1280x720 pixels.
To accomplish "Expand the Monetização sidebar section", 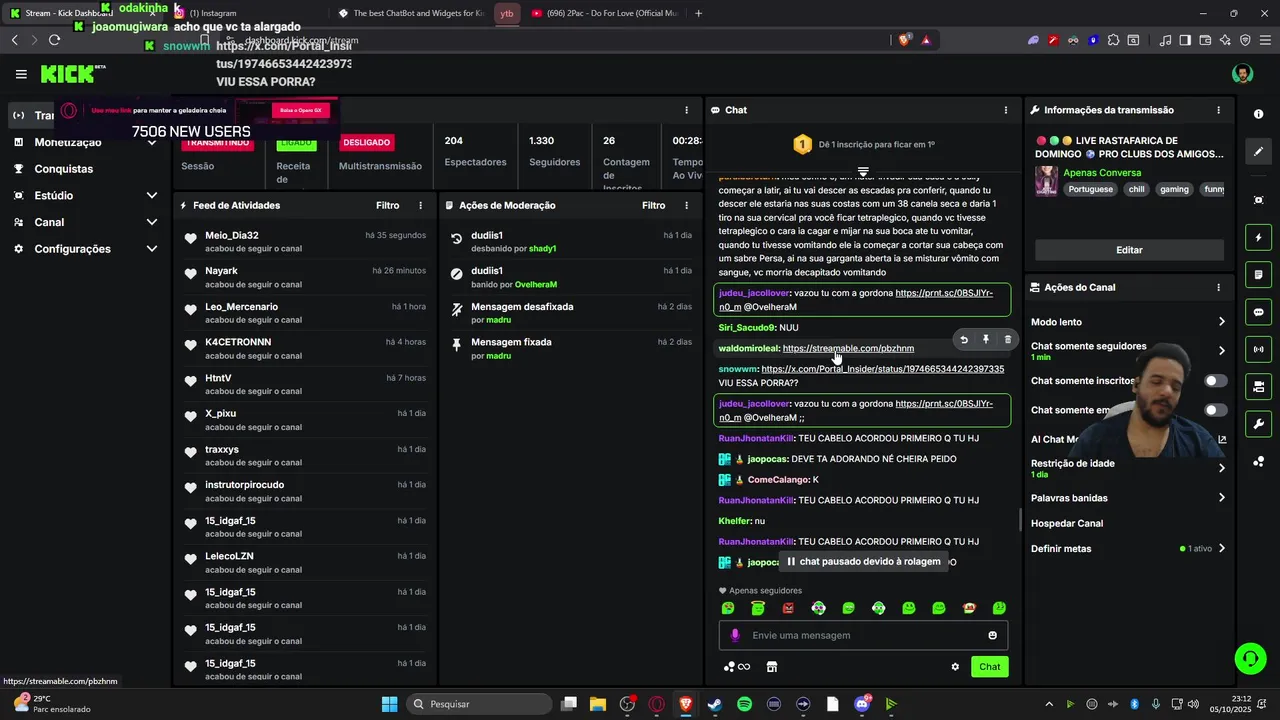I will click(151, 142).
